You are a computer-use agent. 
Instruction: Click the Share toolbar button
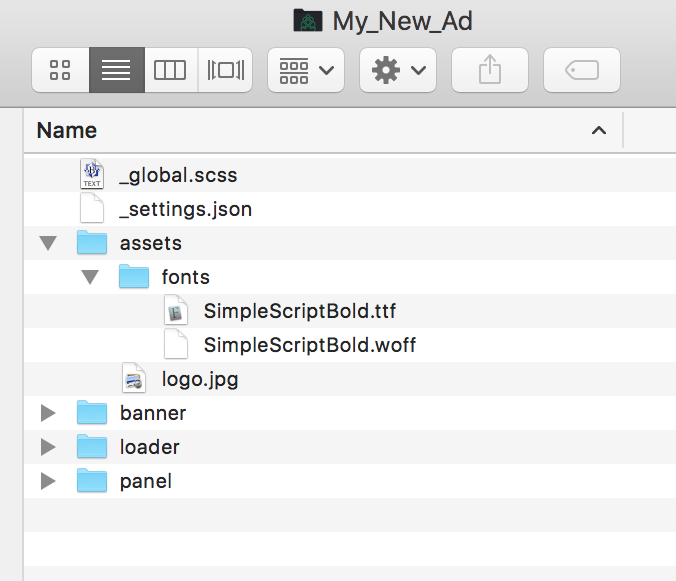(490, 70)
